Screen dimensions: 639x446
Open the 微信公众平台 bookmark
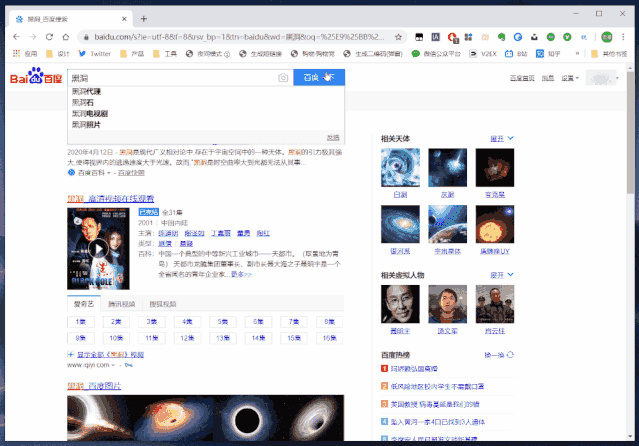pos(436,53)
